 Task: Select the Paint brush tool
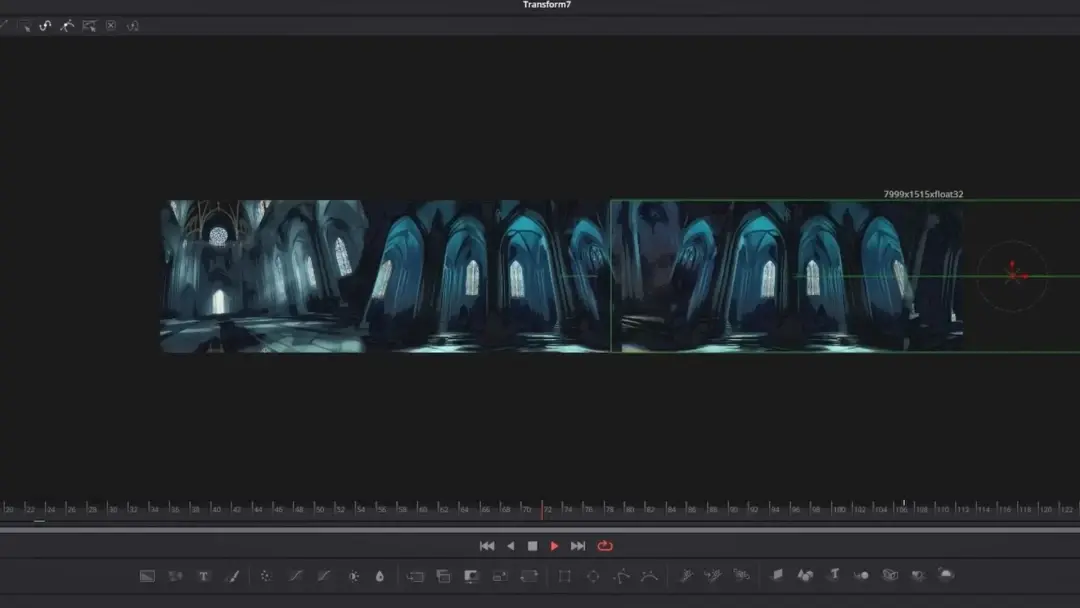[x=233, y=576]
